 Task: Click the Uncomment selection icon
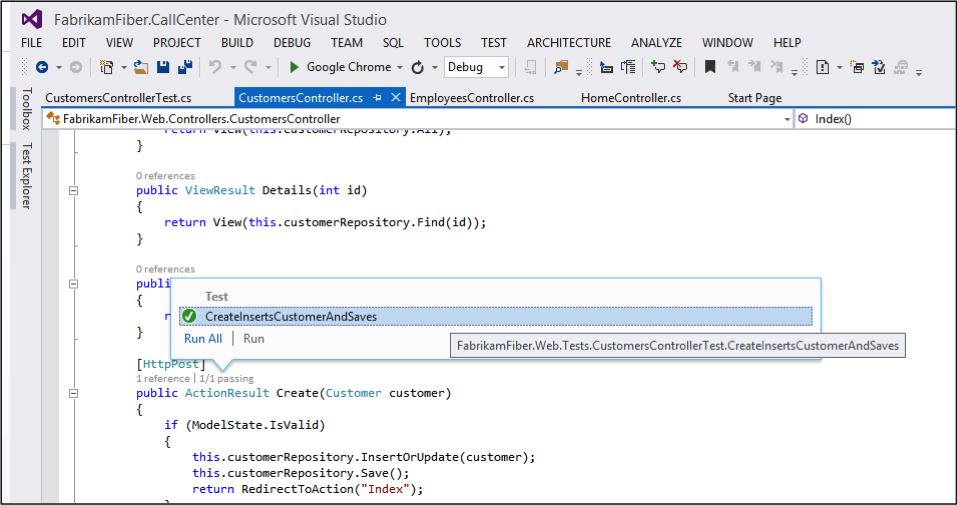pyautogui.click(x=680, y=67)
